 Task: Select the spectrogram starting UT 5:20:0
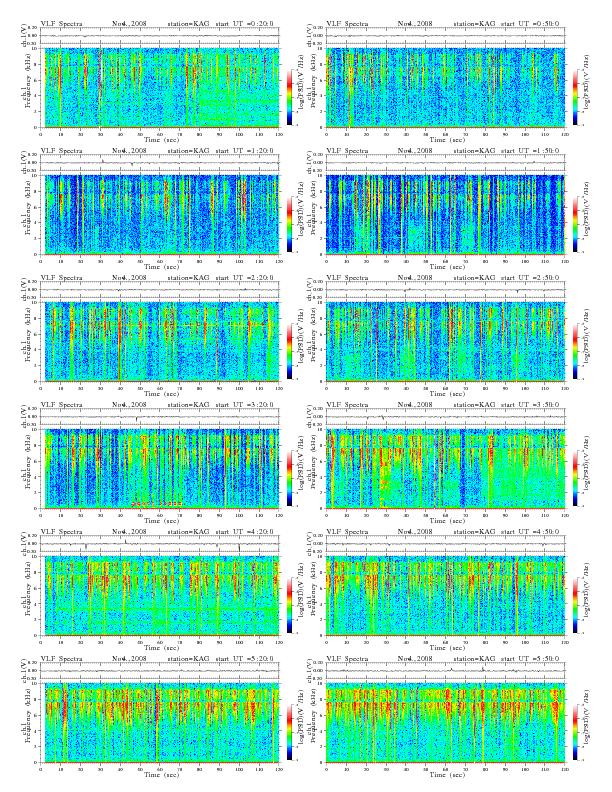[x=160, y=723]
